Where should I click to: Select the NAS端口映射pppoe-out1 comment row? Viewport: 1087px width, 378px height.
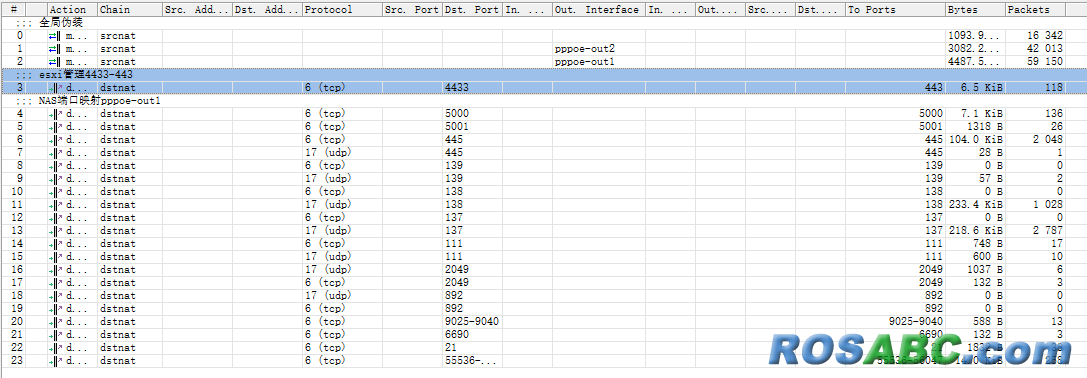544,101
